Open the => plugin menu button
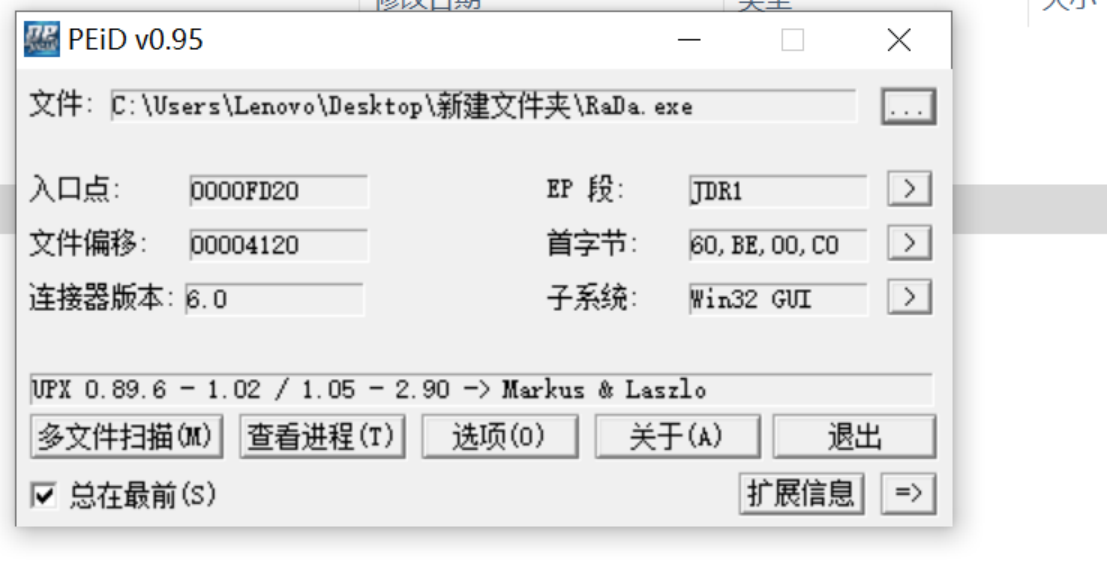The height and width of the screenshot is (582, 1107). (909, 493)
